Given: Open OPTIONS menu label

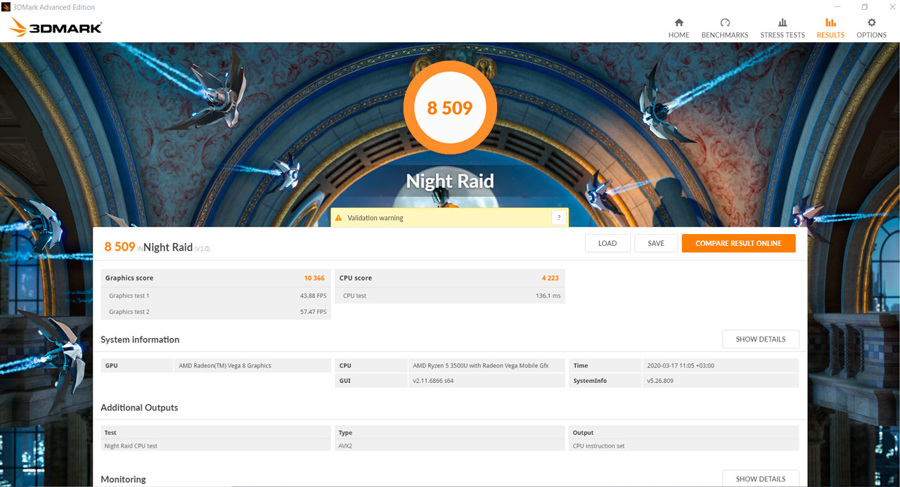Looking at the screenshot, I should (x=871, y=35).
